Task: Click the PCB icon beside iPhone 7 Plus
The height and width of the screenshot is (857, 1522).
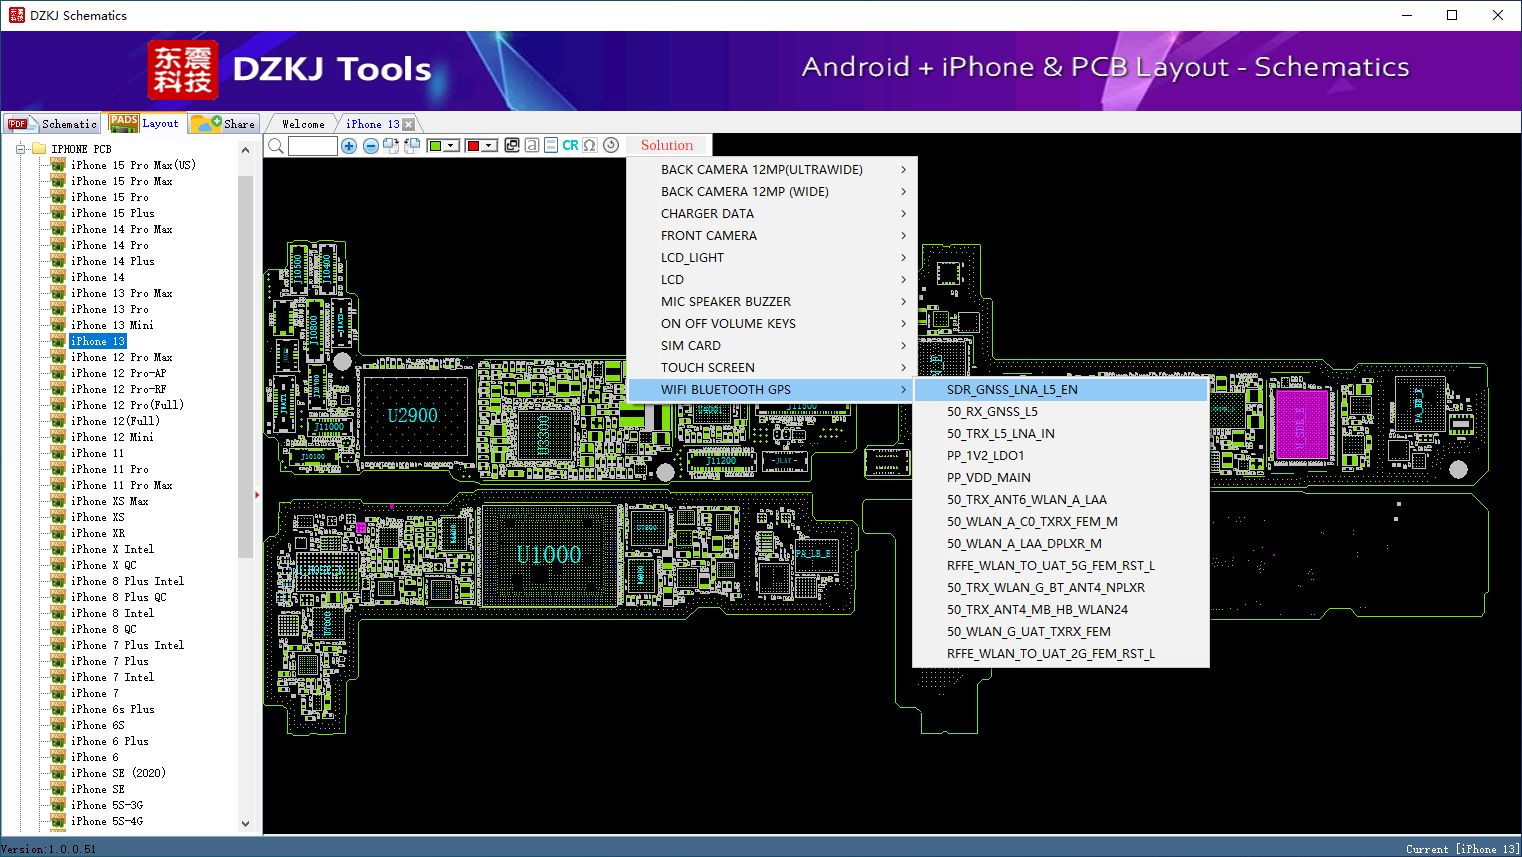Action: click(x=58, y=661)
